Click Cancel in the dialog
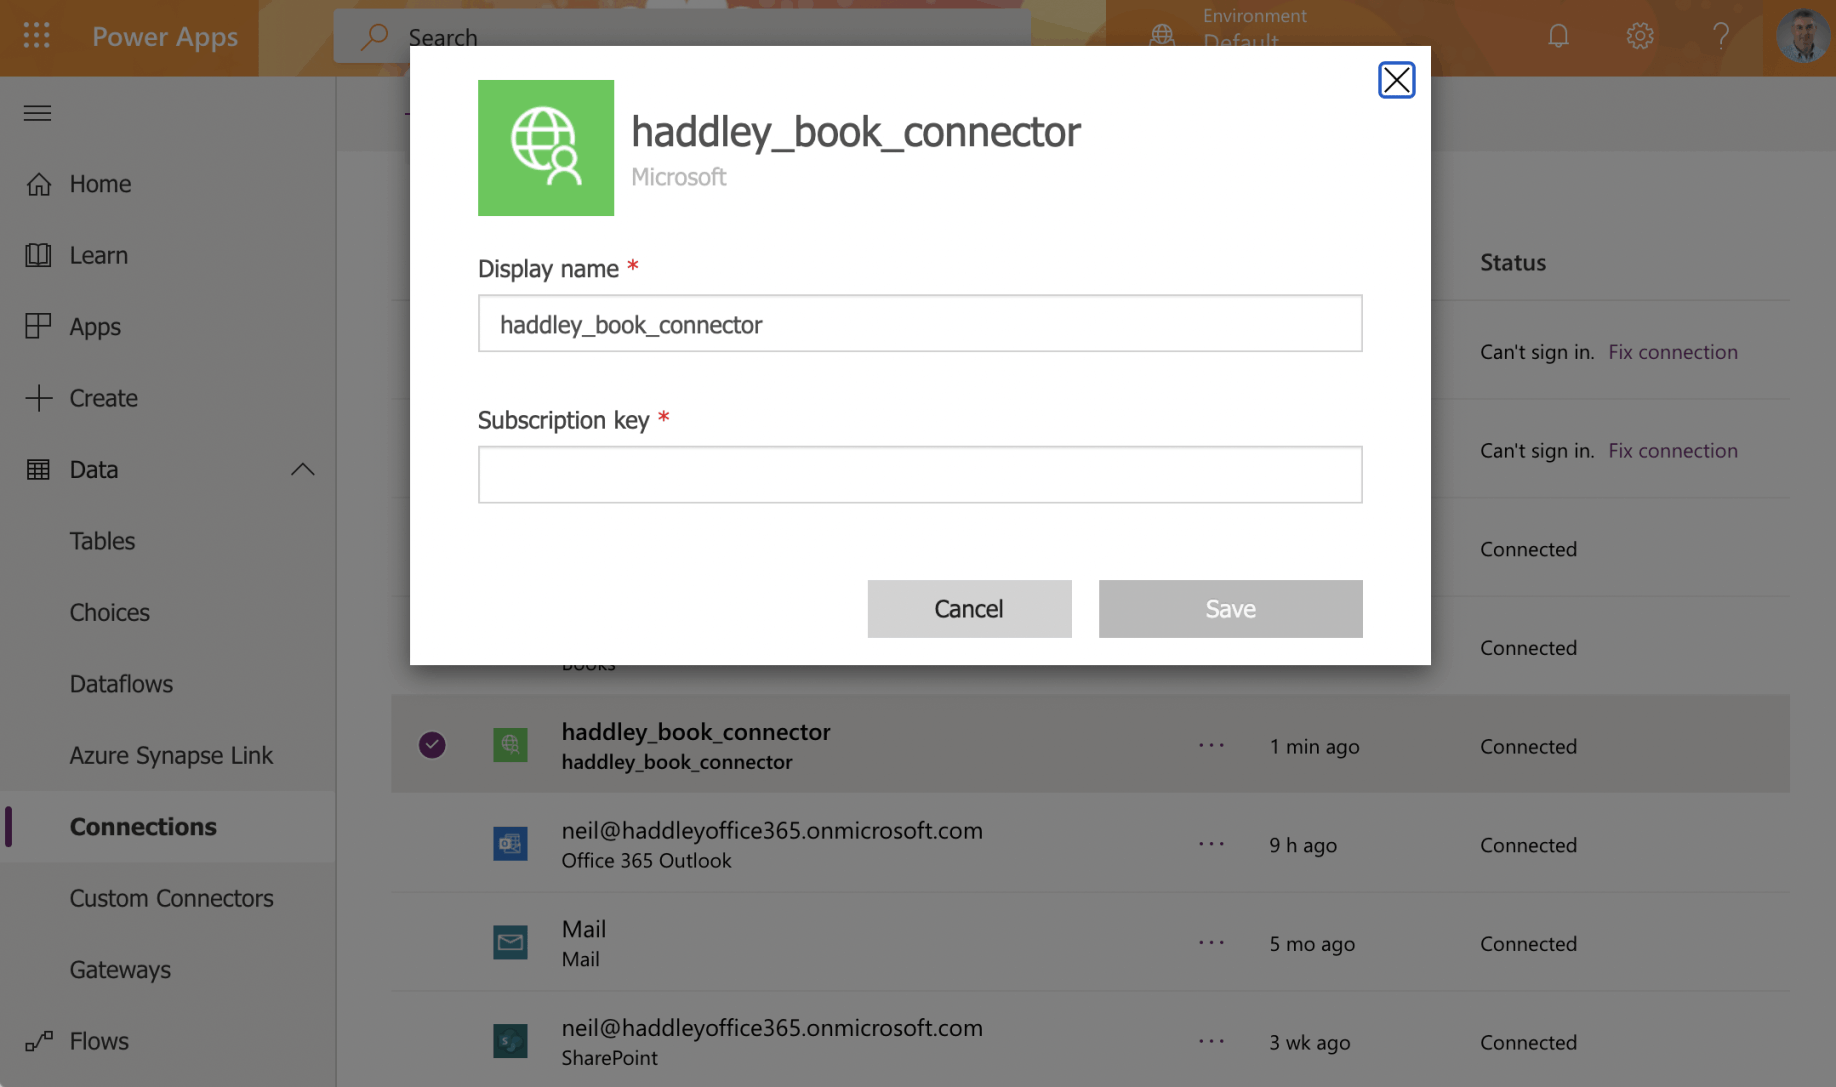The width and height of the screenshot is (1836, 1087). click(x=969, y=609)
